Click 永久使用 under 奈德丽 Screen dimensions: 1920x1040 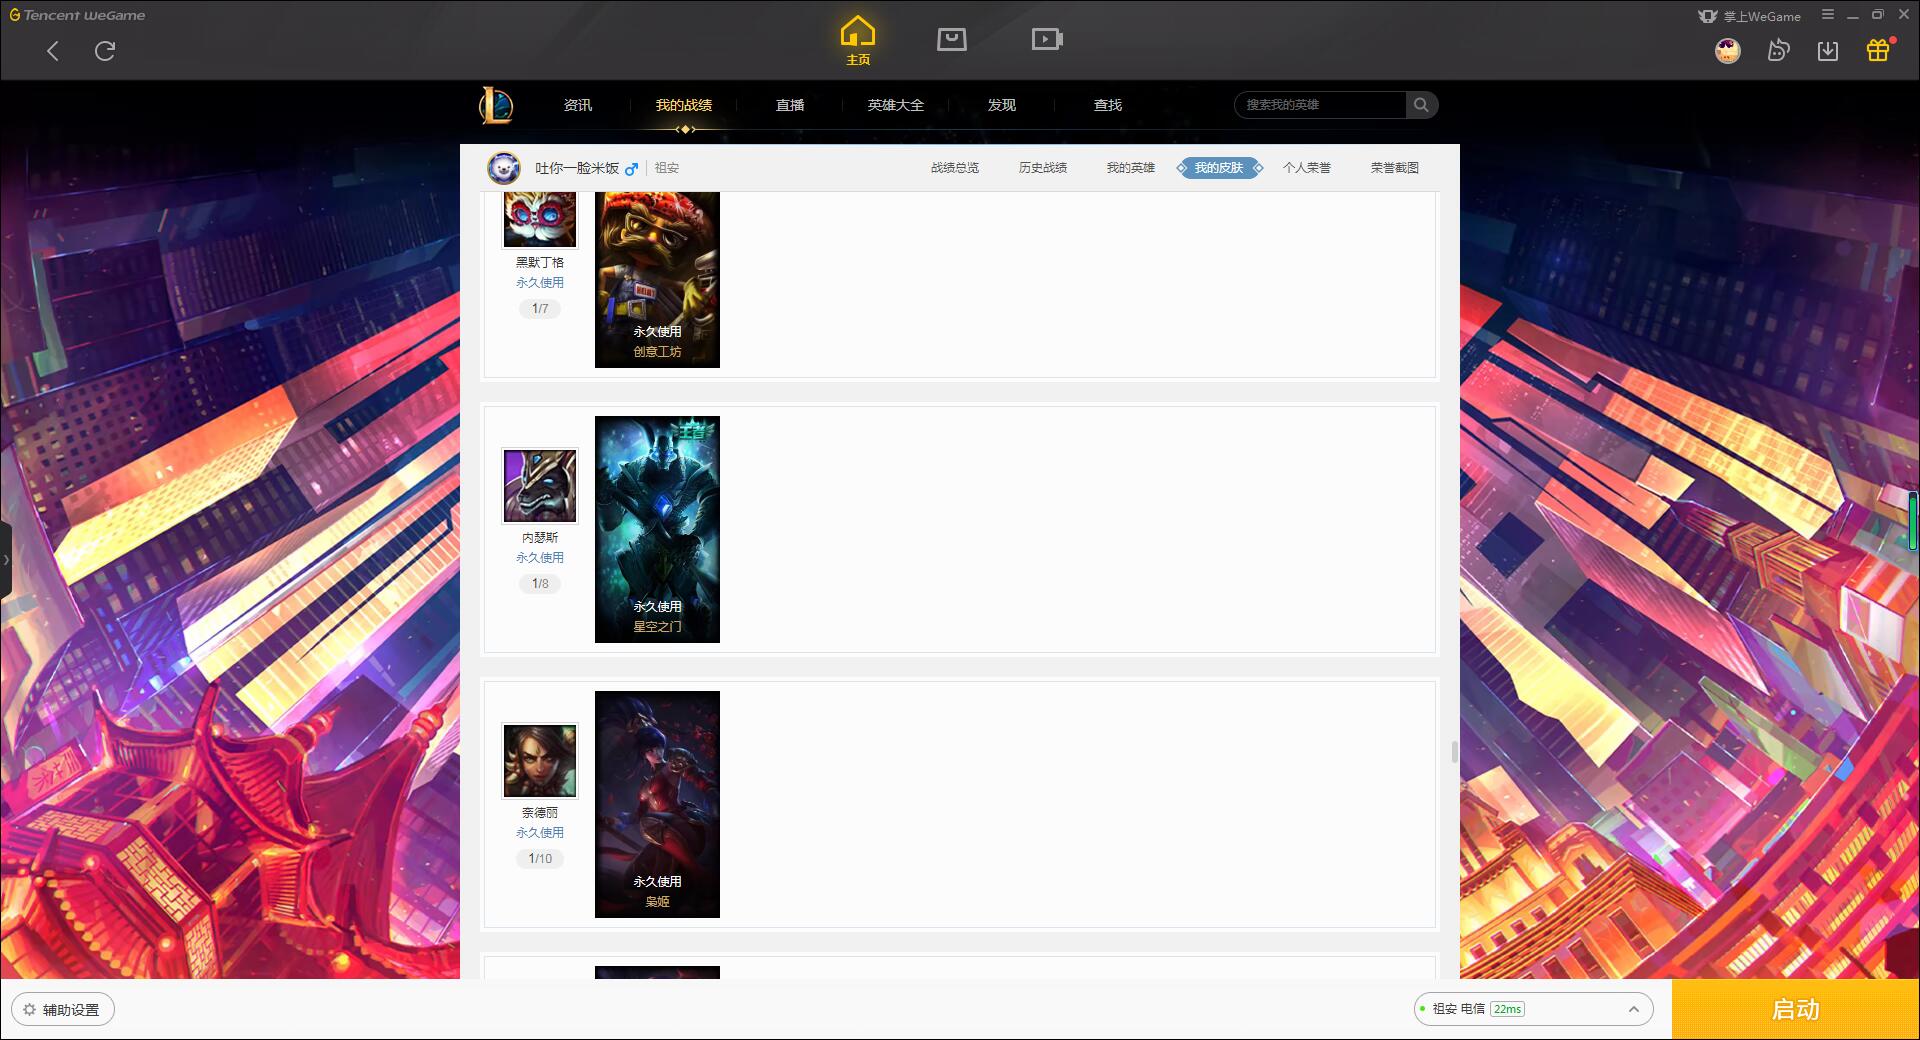540,833
